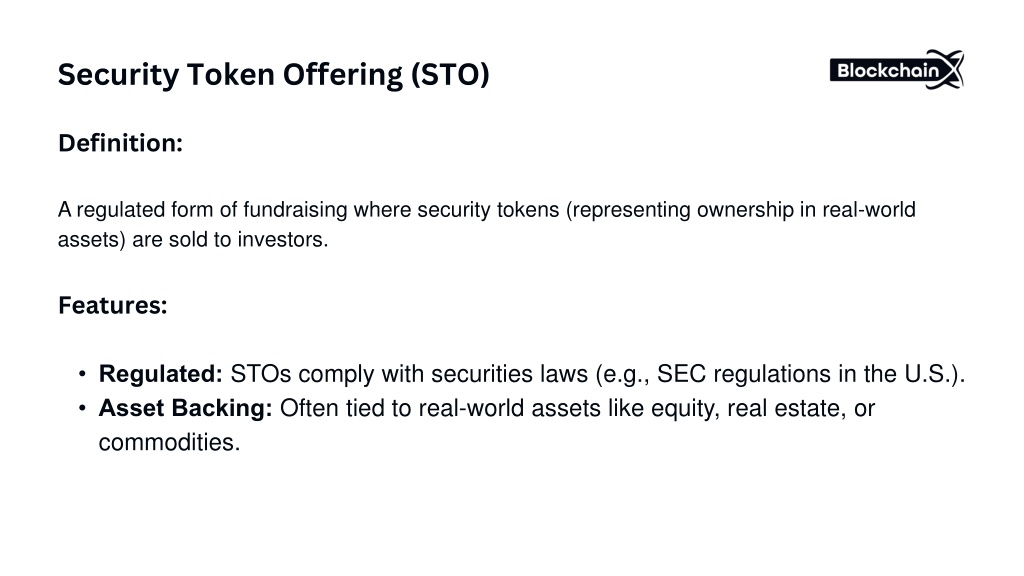Click the Definition: heading
This screenshot has width=1024, height=576.
click(120, 143)
